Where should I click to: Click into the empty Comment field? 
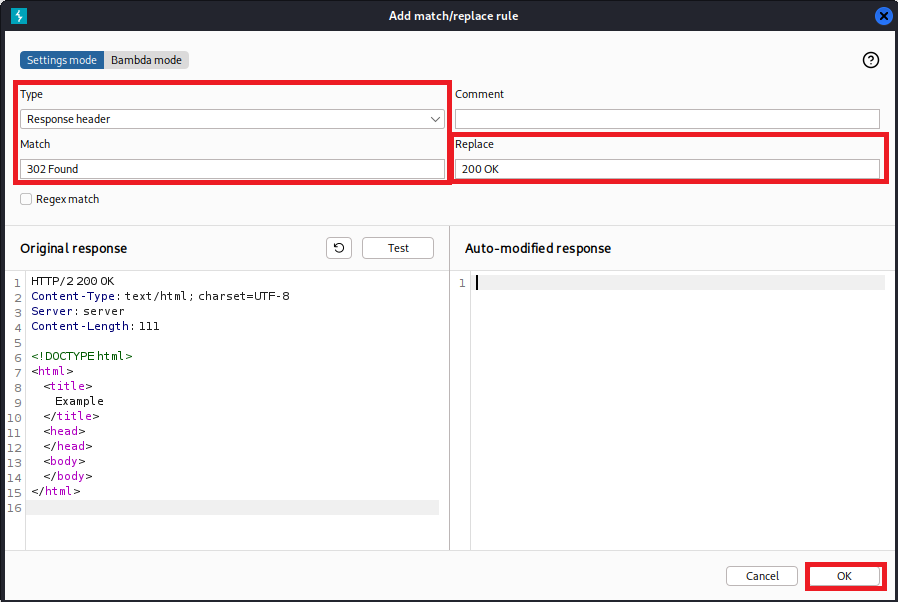(x=667, y=119)
